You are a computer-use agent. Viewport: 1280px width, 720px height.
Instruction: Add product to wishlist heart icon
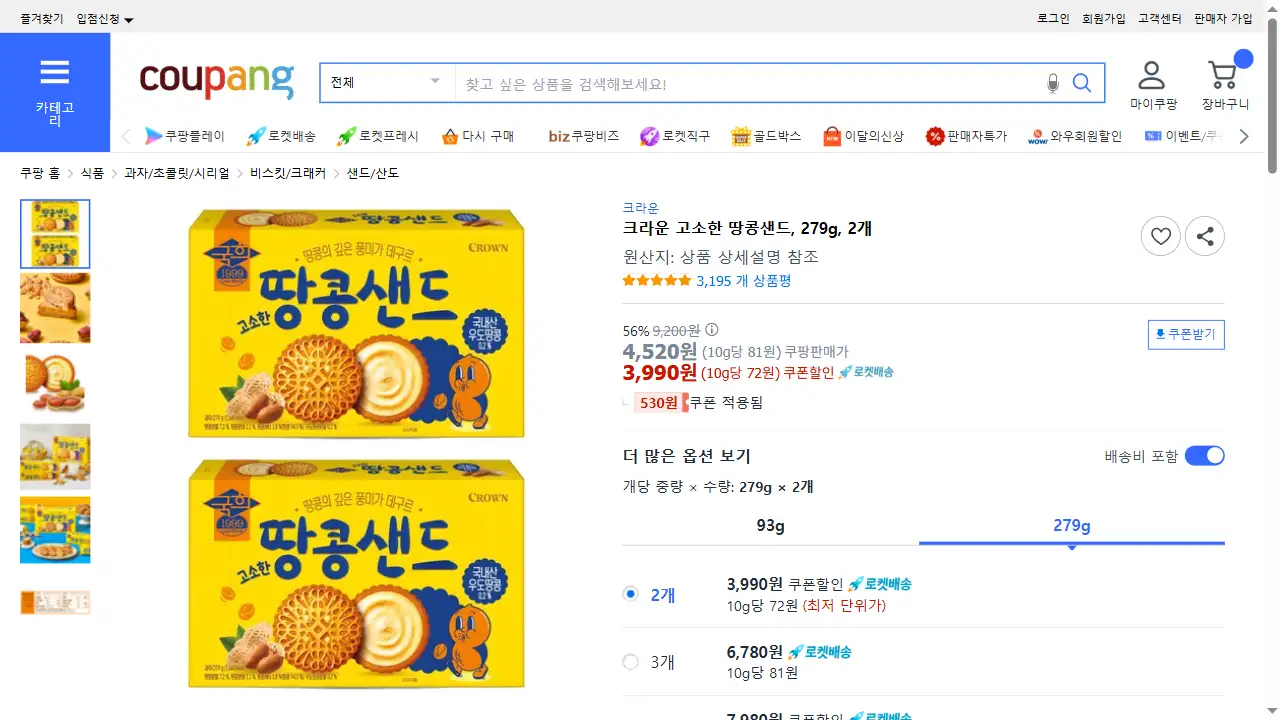tap(1161, 237)
